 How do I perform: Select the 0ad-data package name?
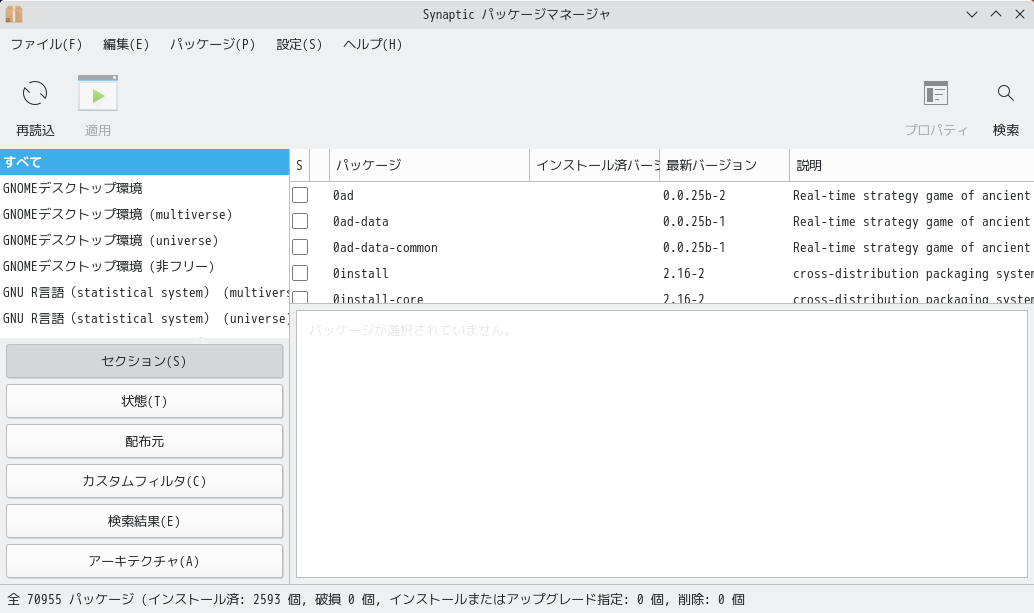361,221
